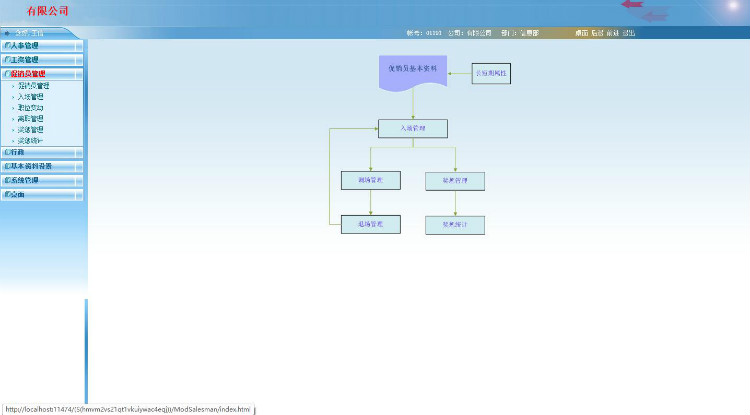Screen dimensions: 750x415
Task: Expand the 系统管理 menu section
Action: pos(42,180)
